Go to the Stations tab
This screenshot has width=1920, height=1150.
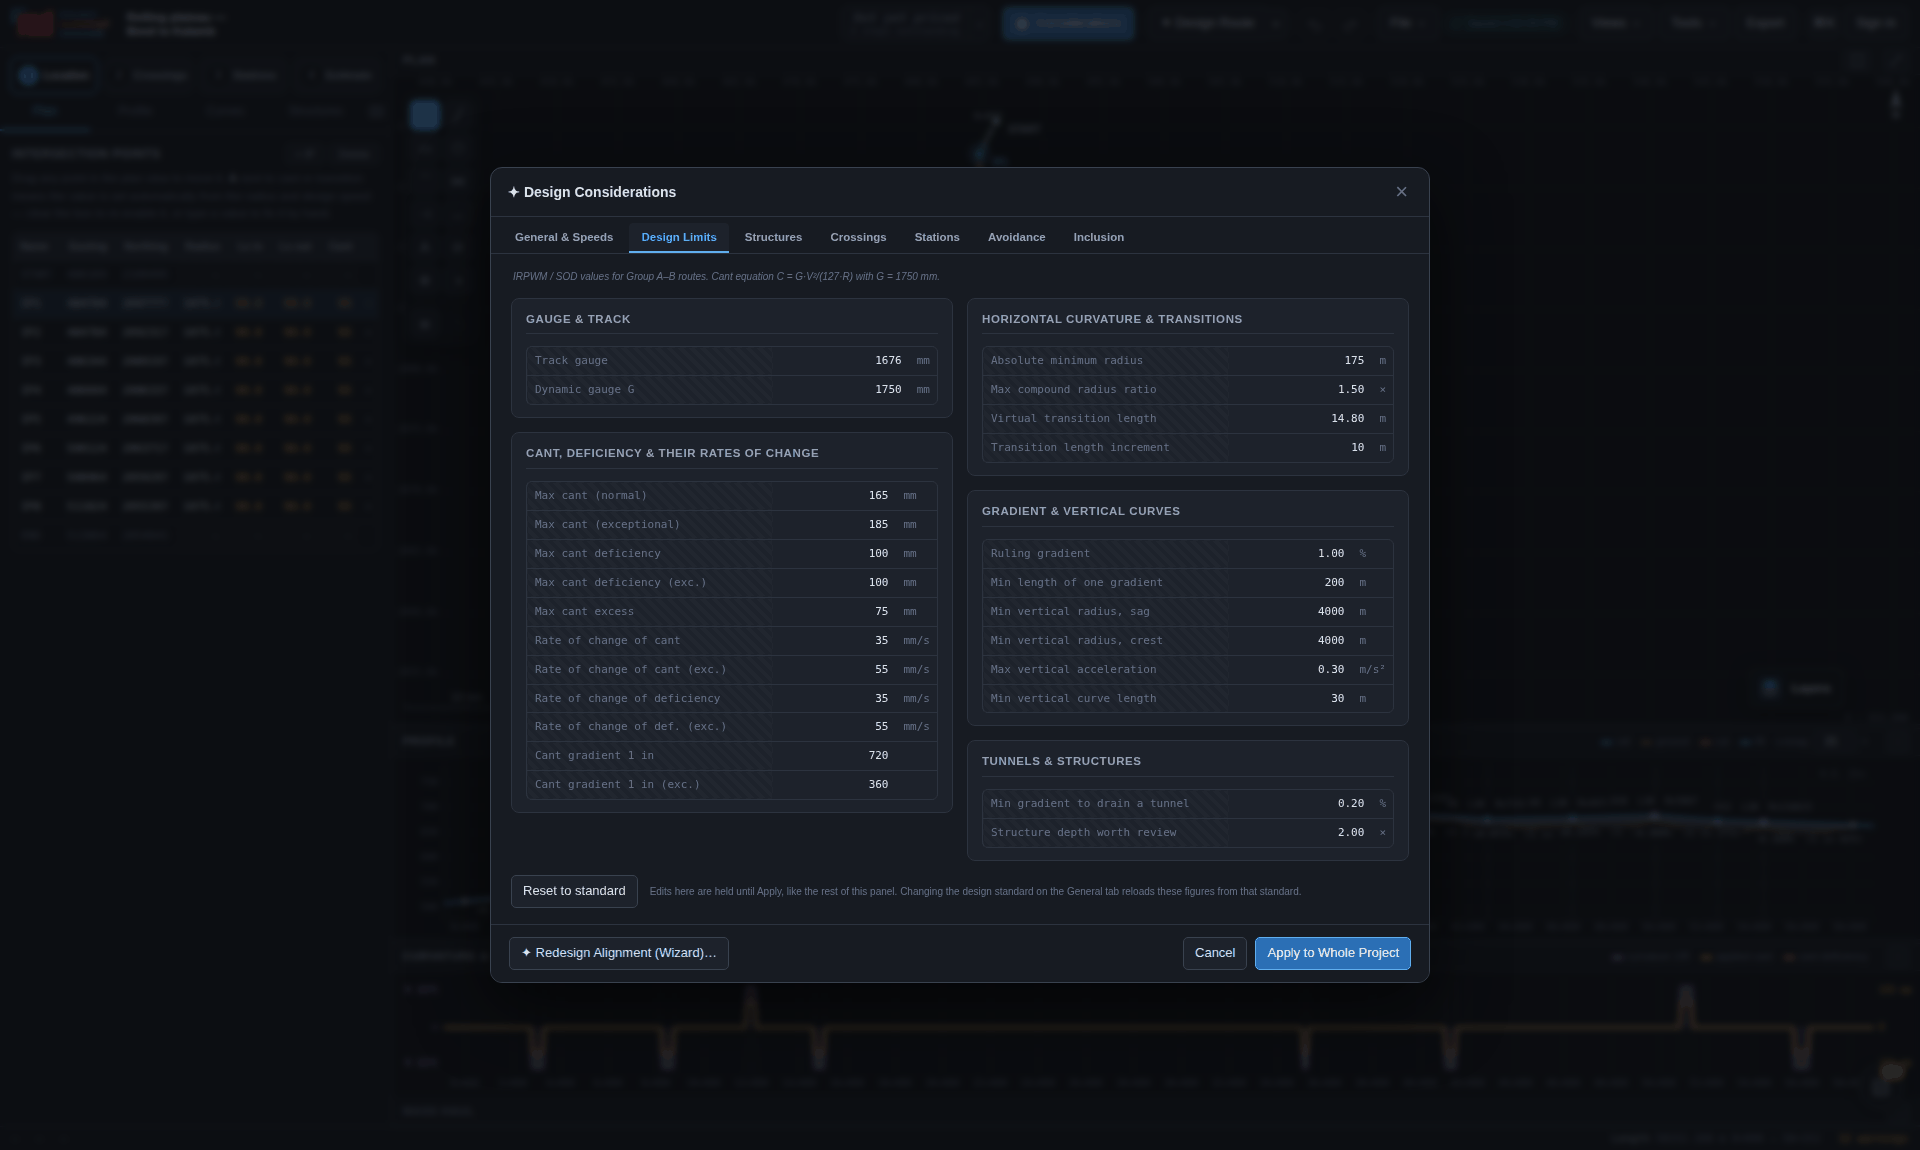coord(937,238)
